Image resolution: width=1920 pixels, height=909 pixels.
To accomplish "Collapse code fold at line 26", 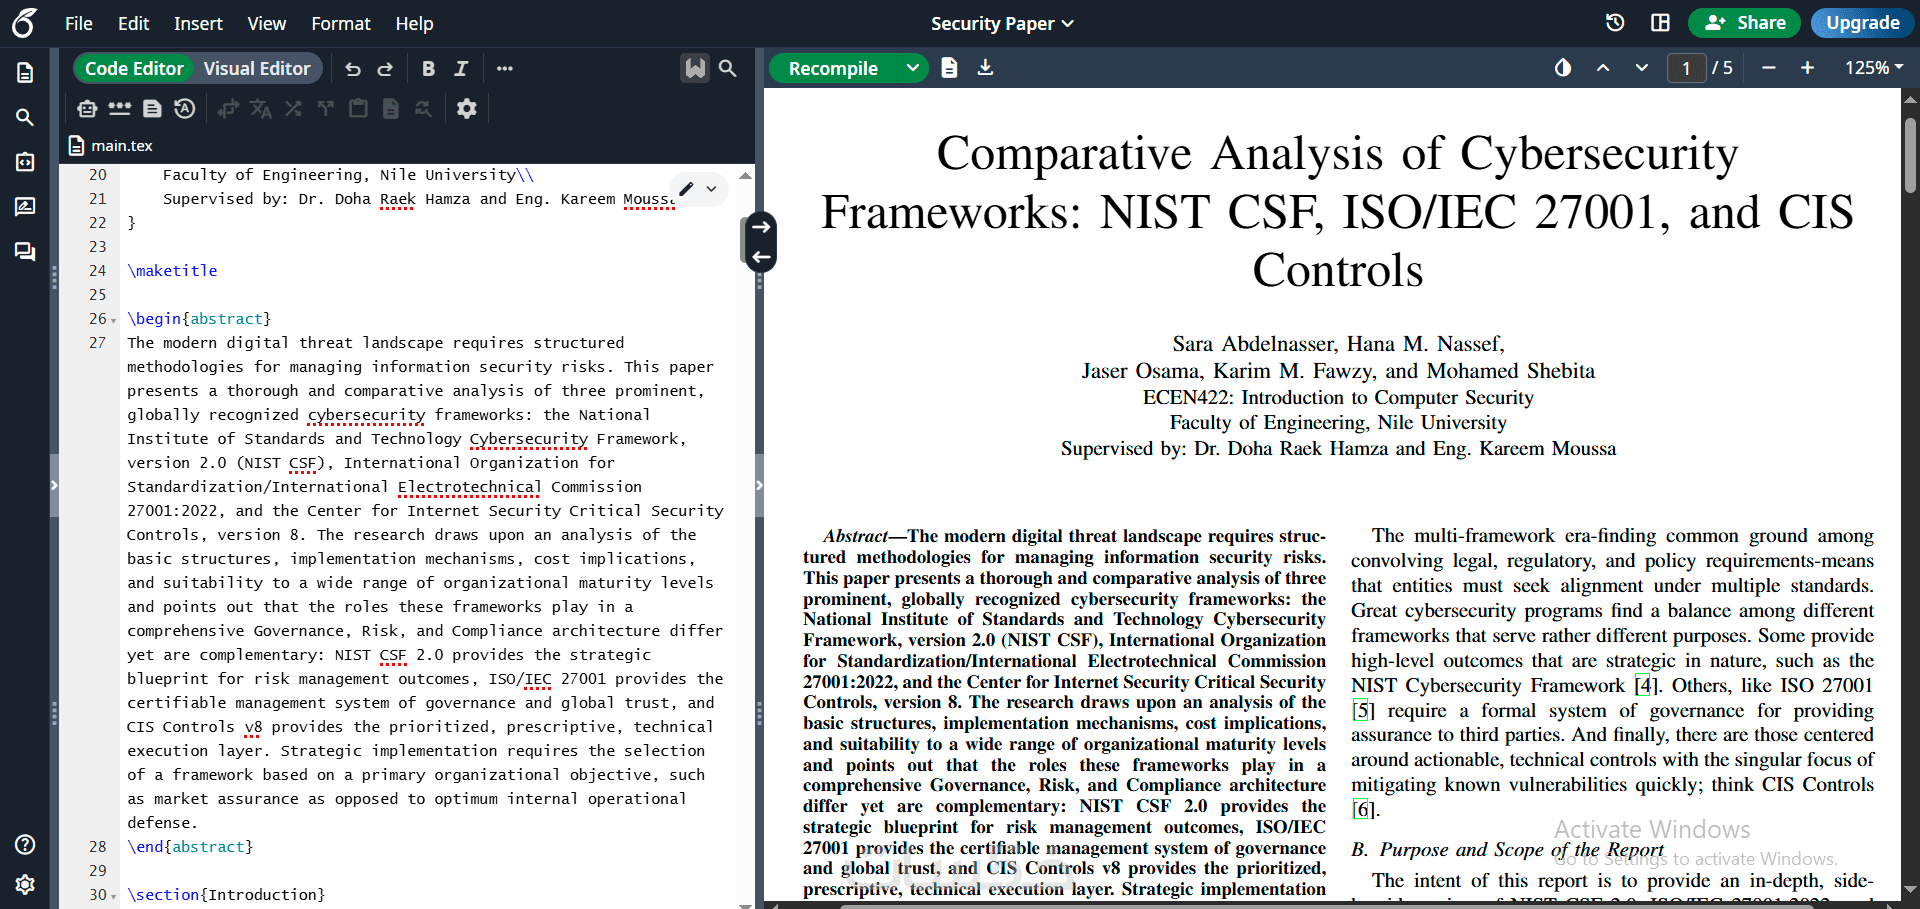I will [x=113, y=320].
